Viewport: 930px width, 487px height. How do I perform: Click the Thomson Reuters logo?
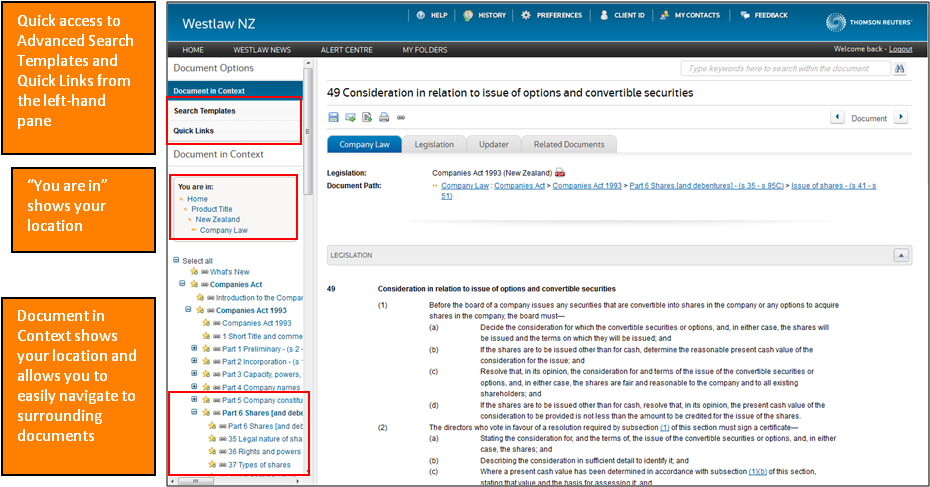868,23
